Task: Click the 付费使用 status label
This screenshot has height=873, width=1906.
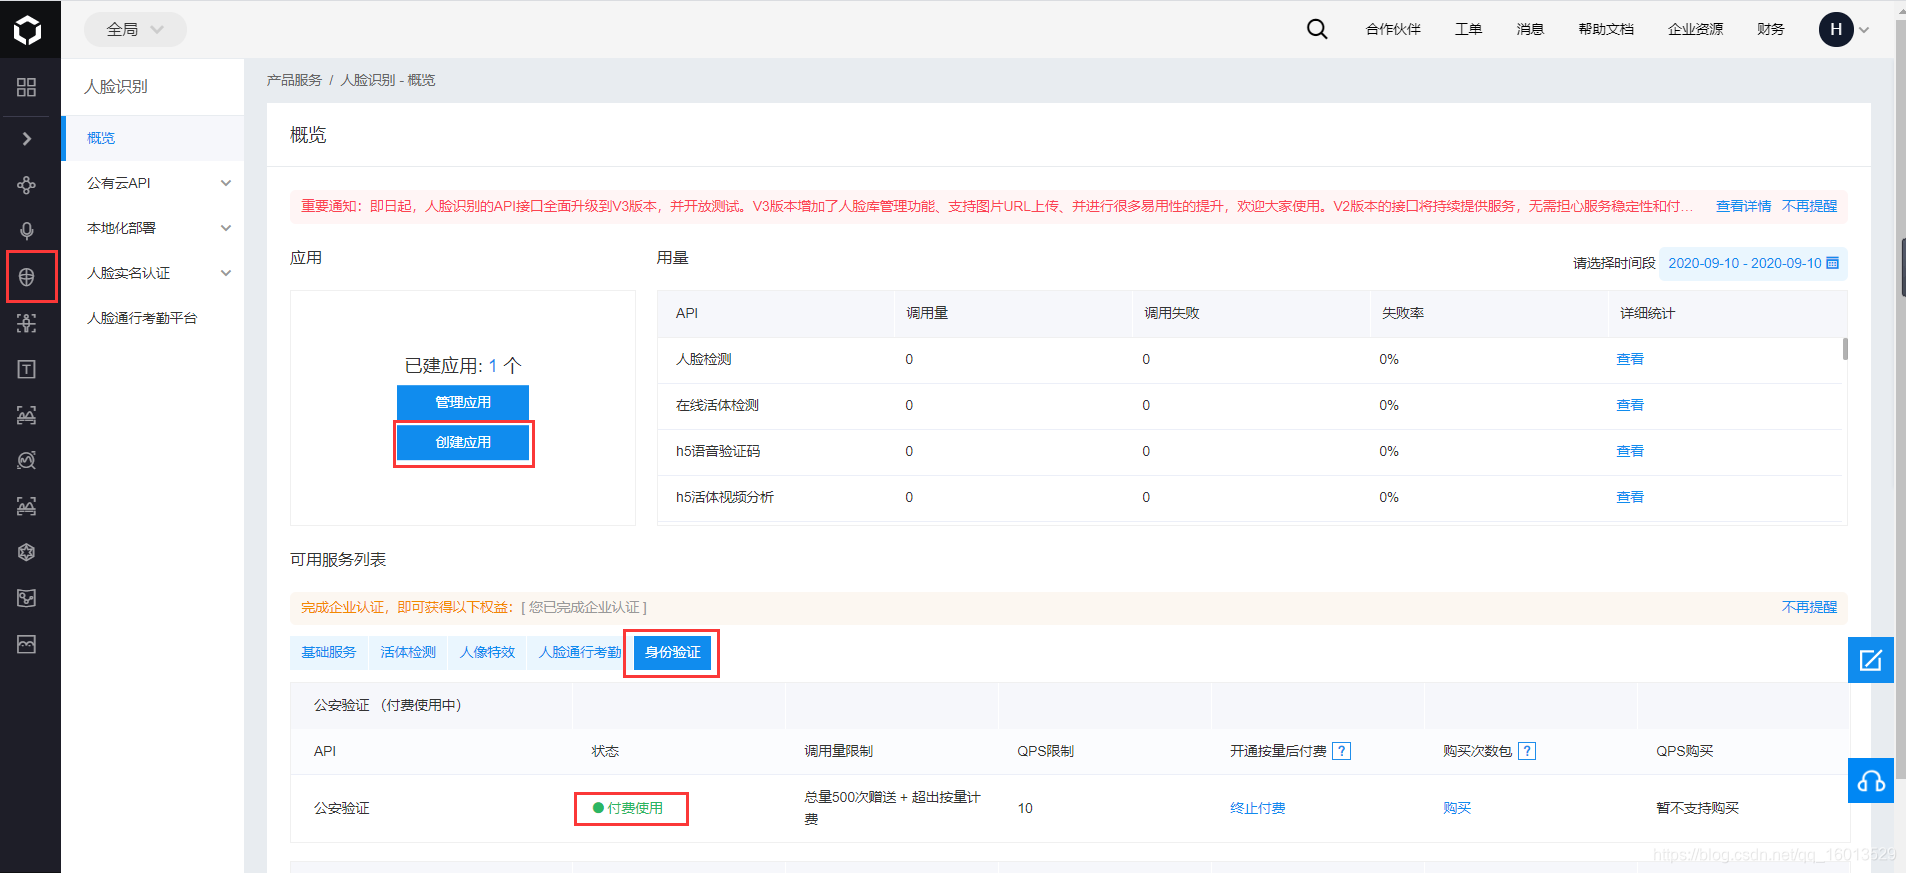Action: coord(635,808)
